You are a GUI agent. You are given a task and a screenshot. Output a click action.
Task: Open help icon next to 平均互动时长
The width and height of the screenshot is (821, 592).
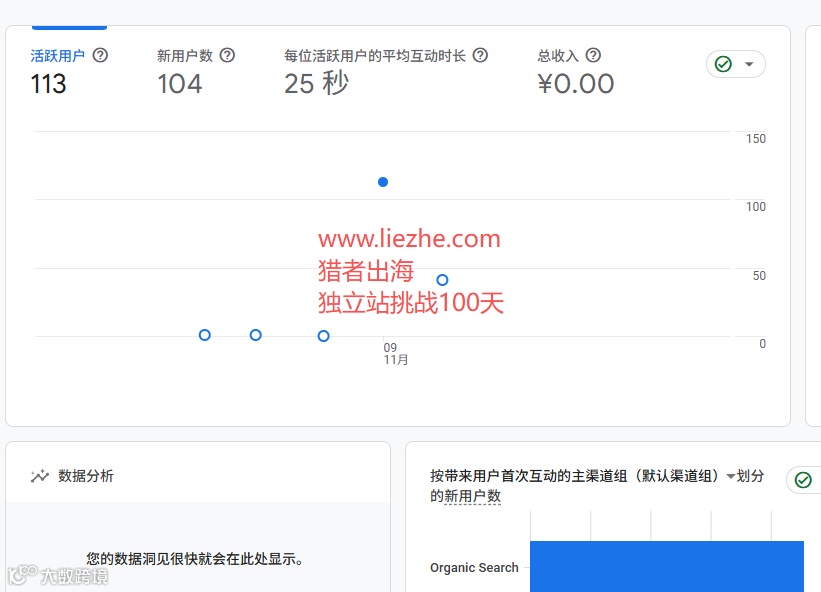coord(480,55)
